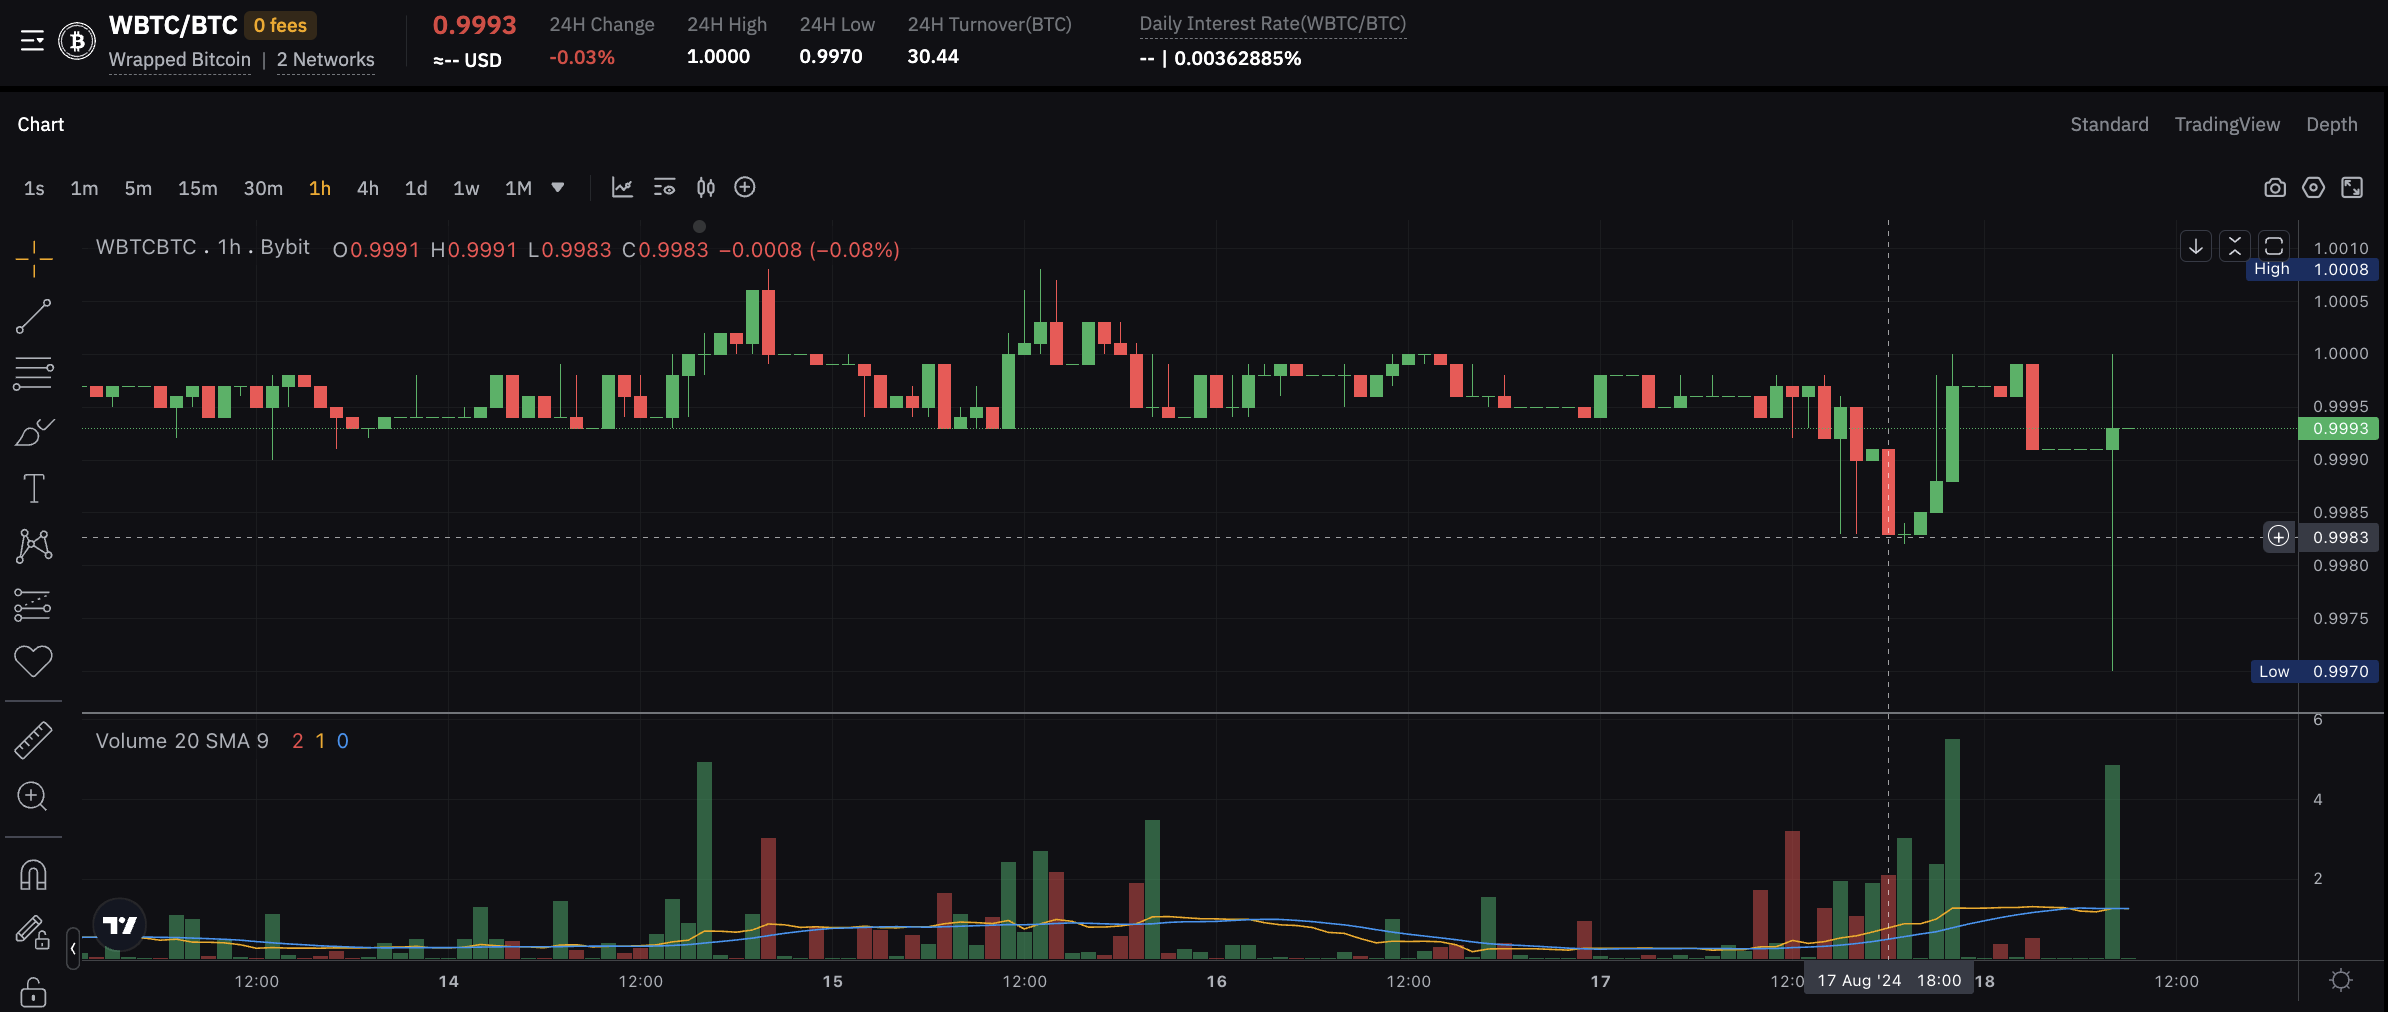Select the crosshair cursor tool

[33, 258]
